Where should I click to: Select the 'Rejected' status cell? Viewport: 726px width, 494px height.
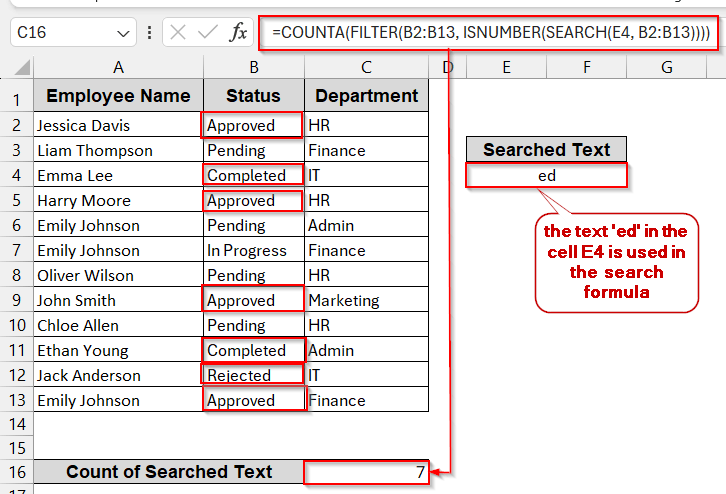253,375
